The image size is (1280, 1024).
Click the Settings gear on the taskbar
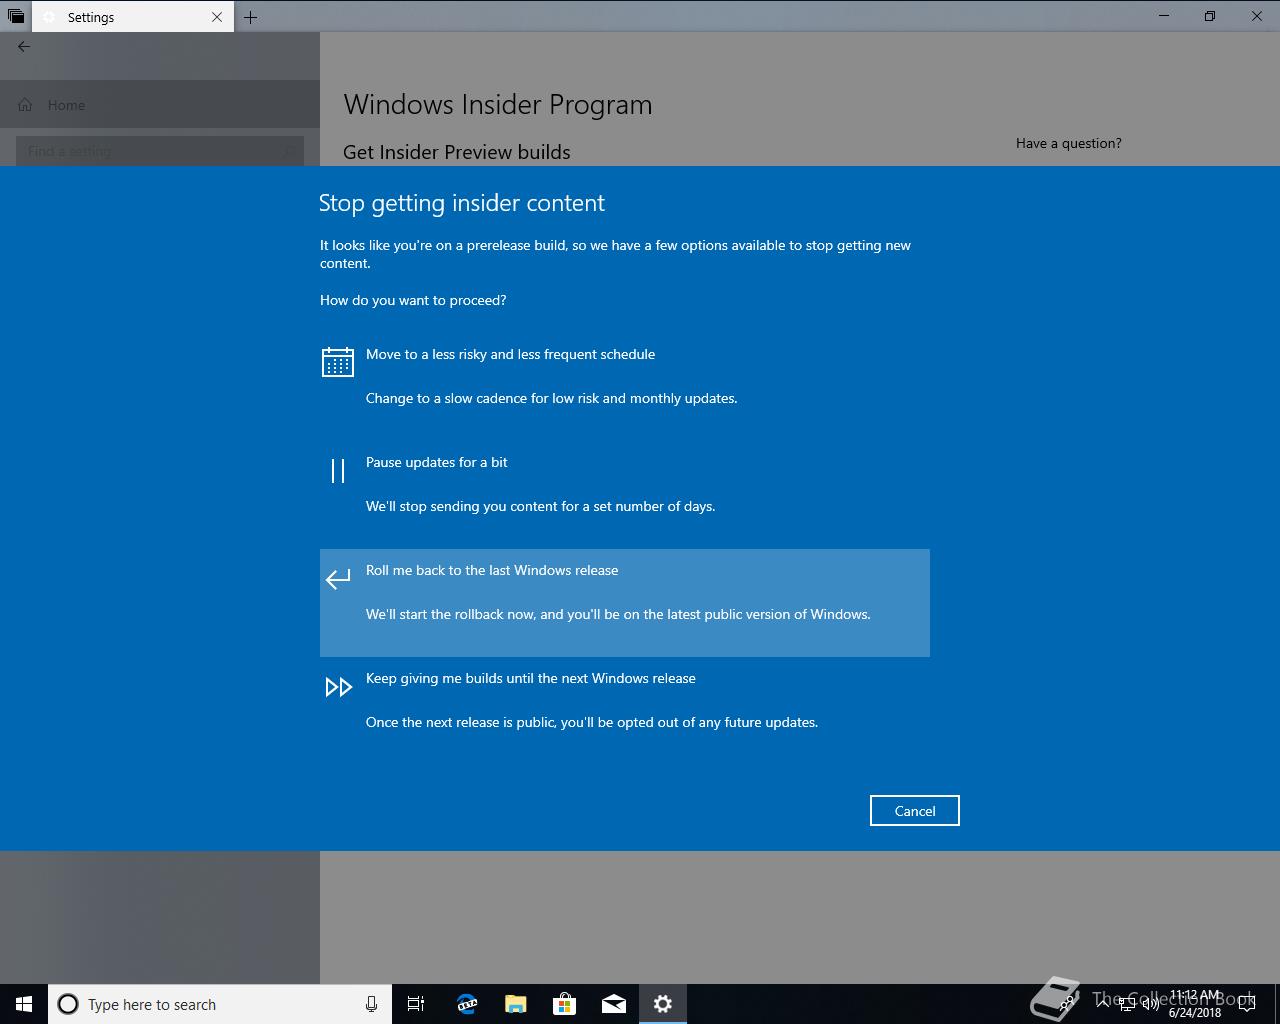point(662,1004)
